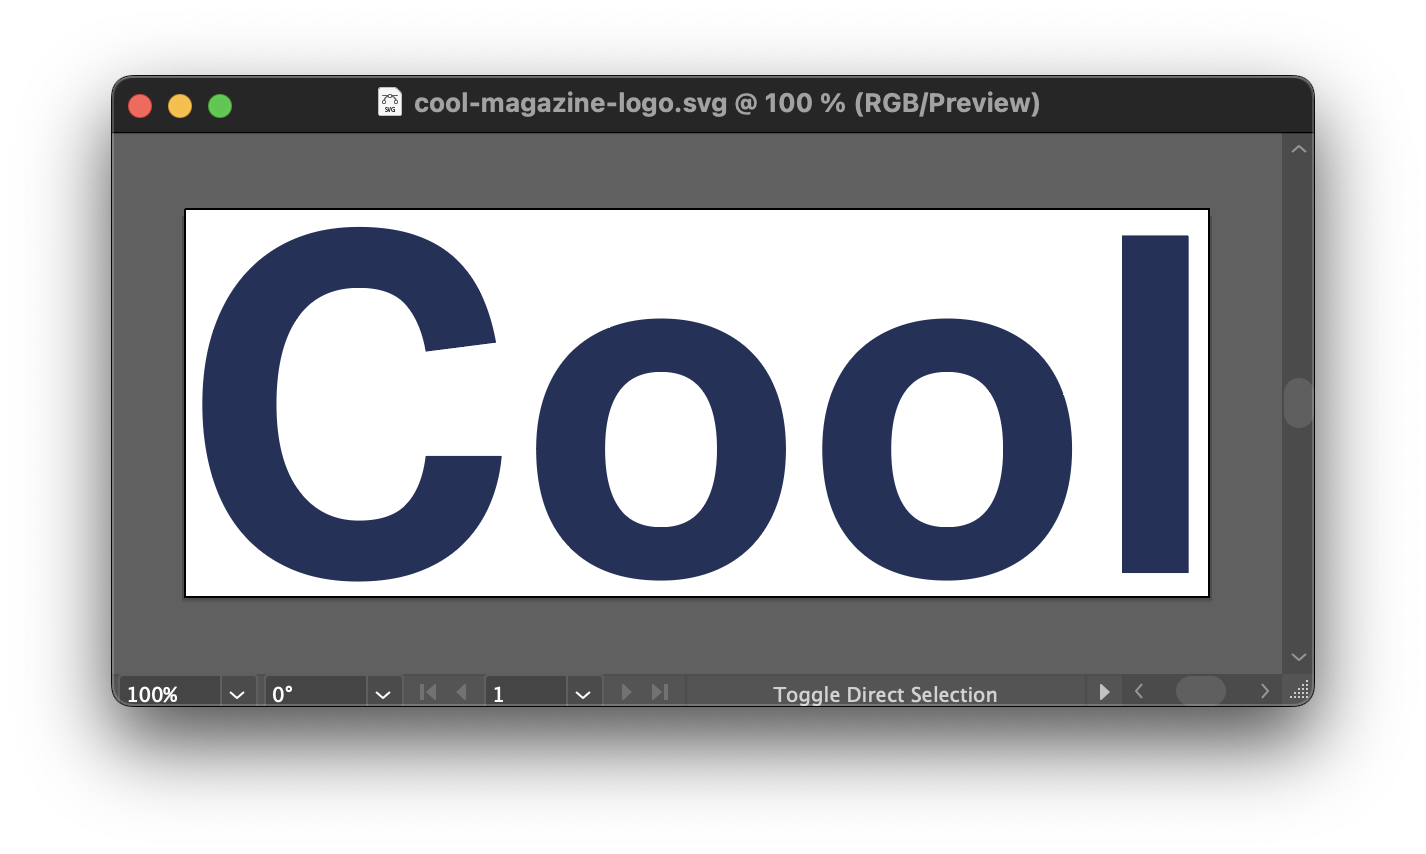
Task: Open the zoom level dropdown arrow
Action: [237, 693]
